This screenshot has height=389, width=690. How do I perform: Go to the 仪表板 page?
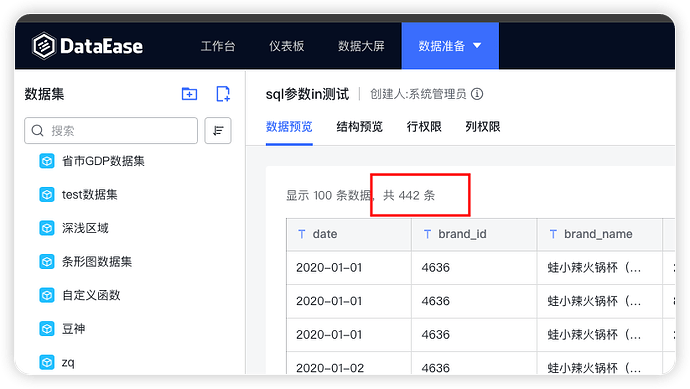tap(286, 46)
